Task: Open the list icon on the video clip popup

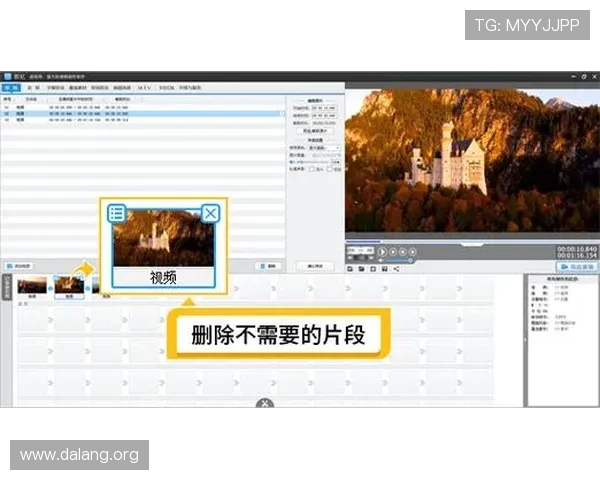Action: pos(117,213)
